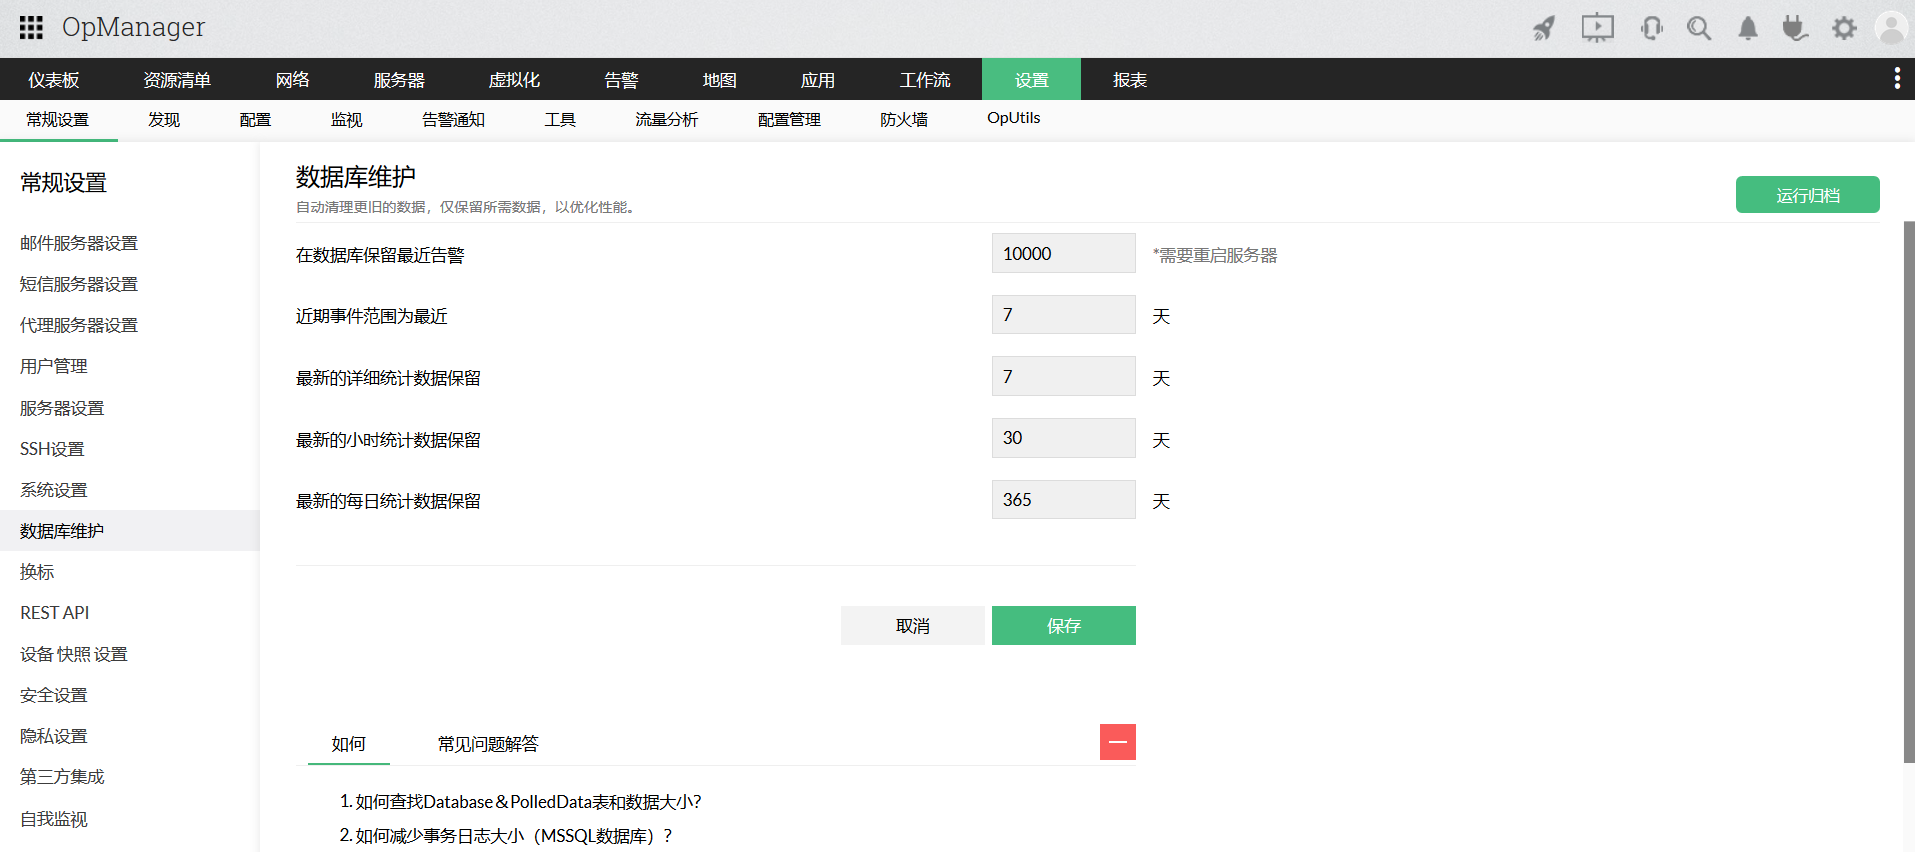Open 代理服务器设置 in sidebar
Image resolution: width=1915 pixels, height=852 pixels.
coord(79,325)
